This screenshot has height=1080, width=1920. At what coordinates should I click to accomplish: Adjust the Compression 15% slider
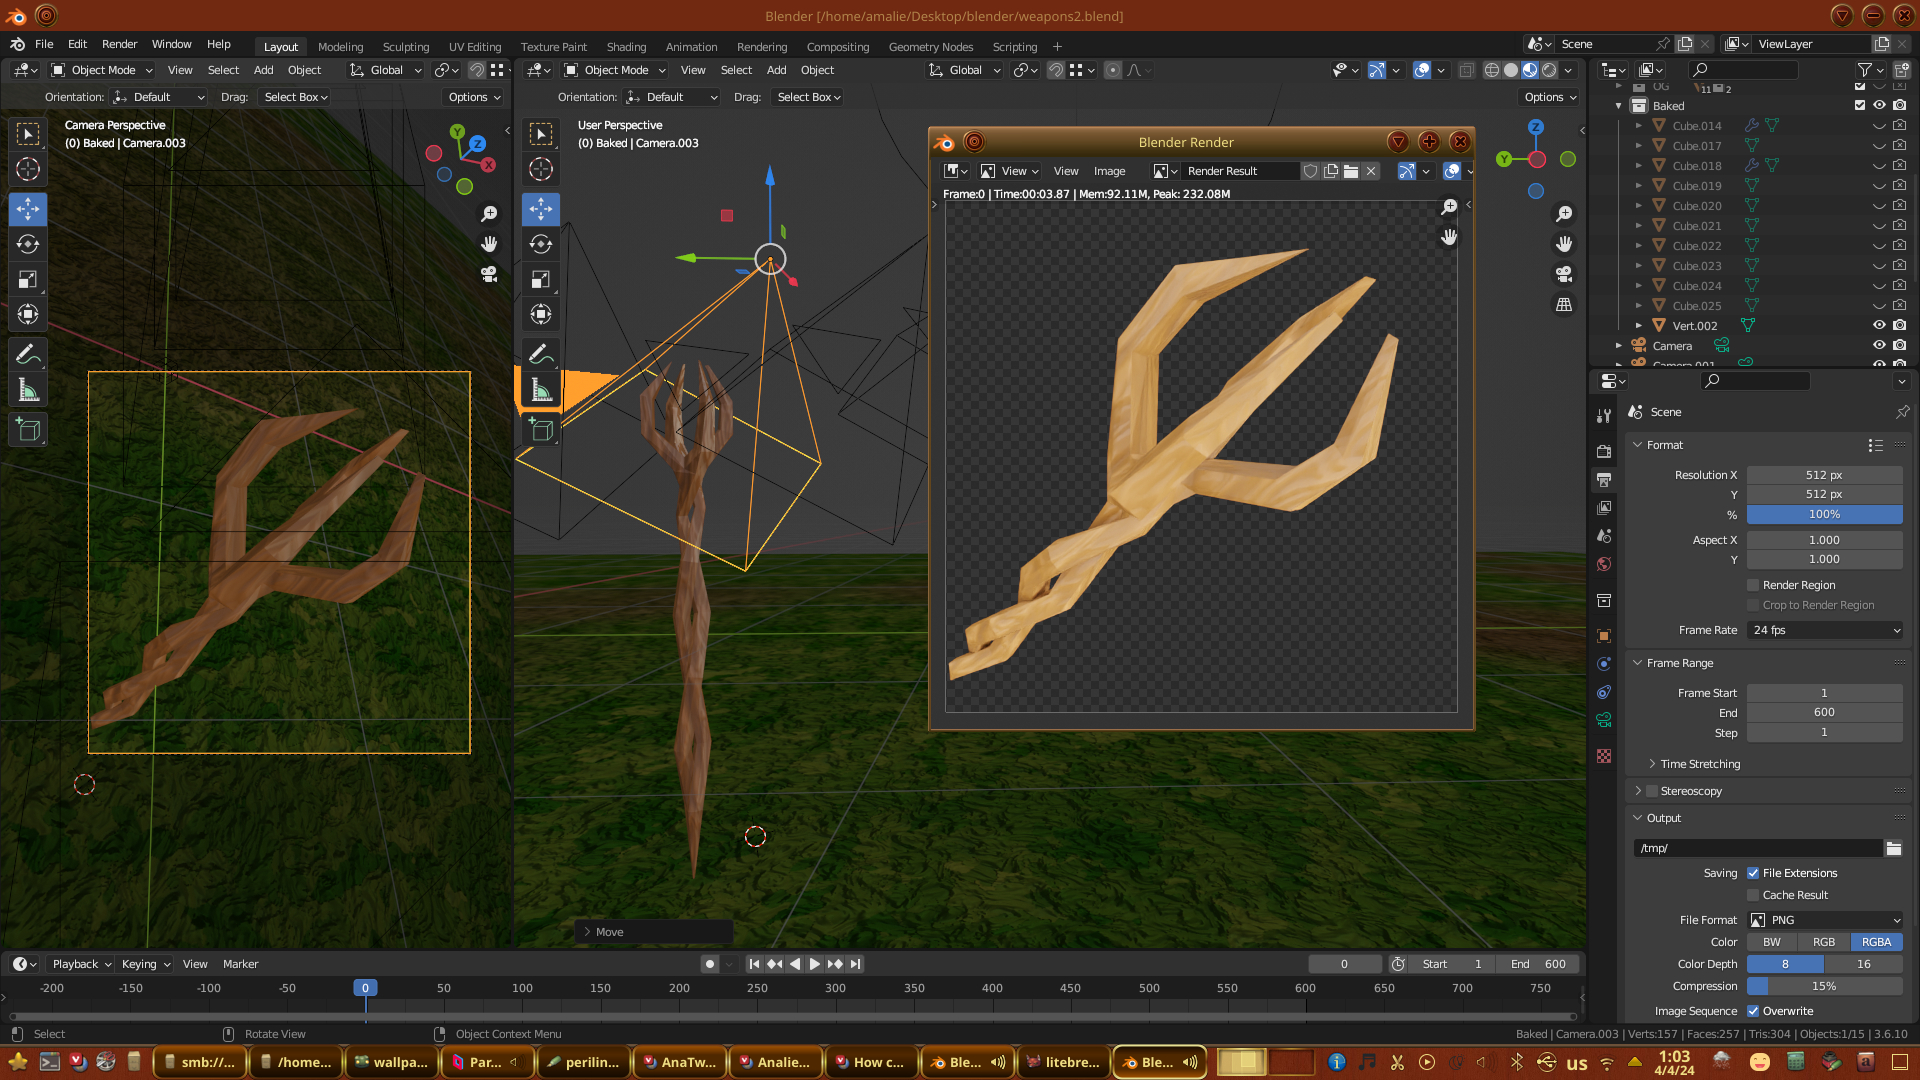pos(1824,986)
